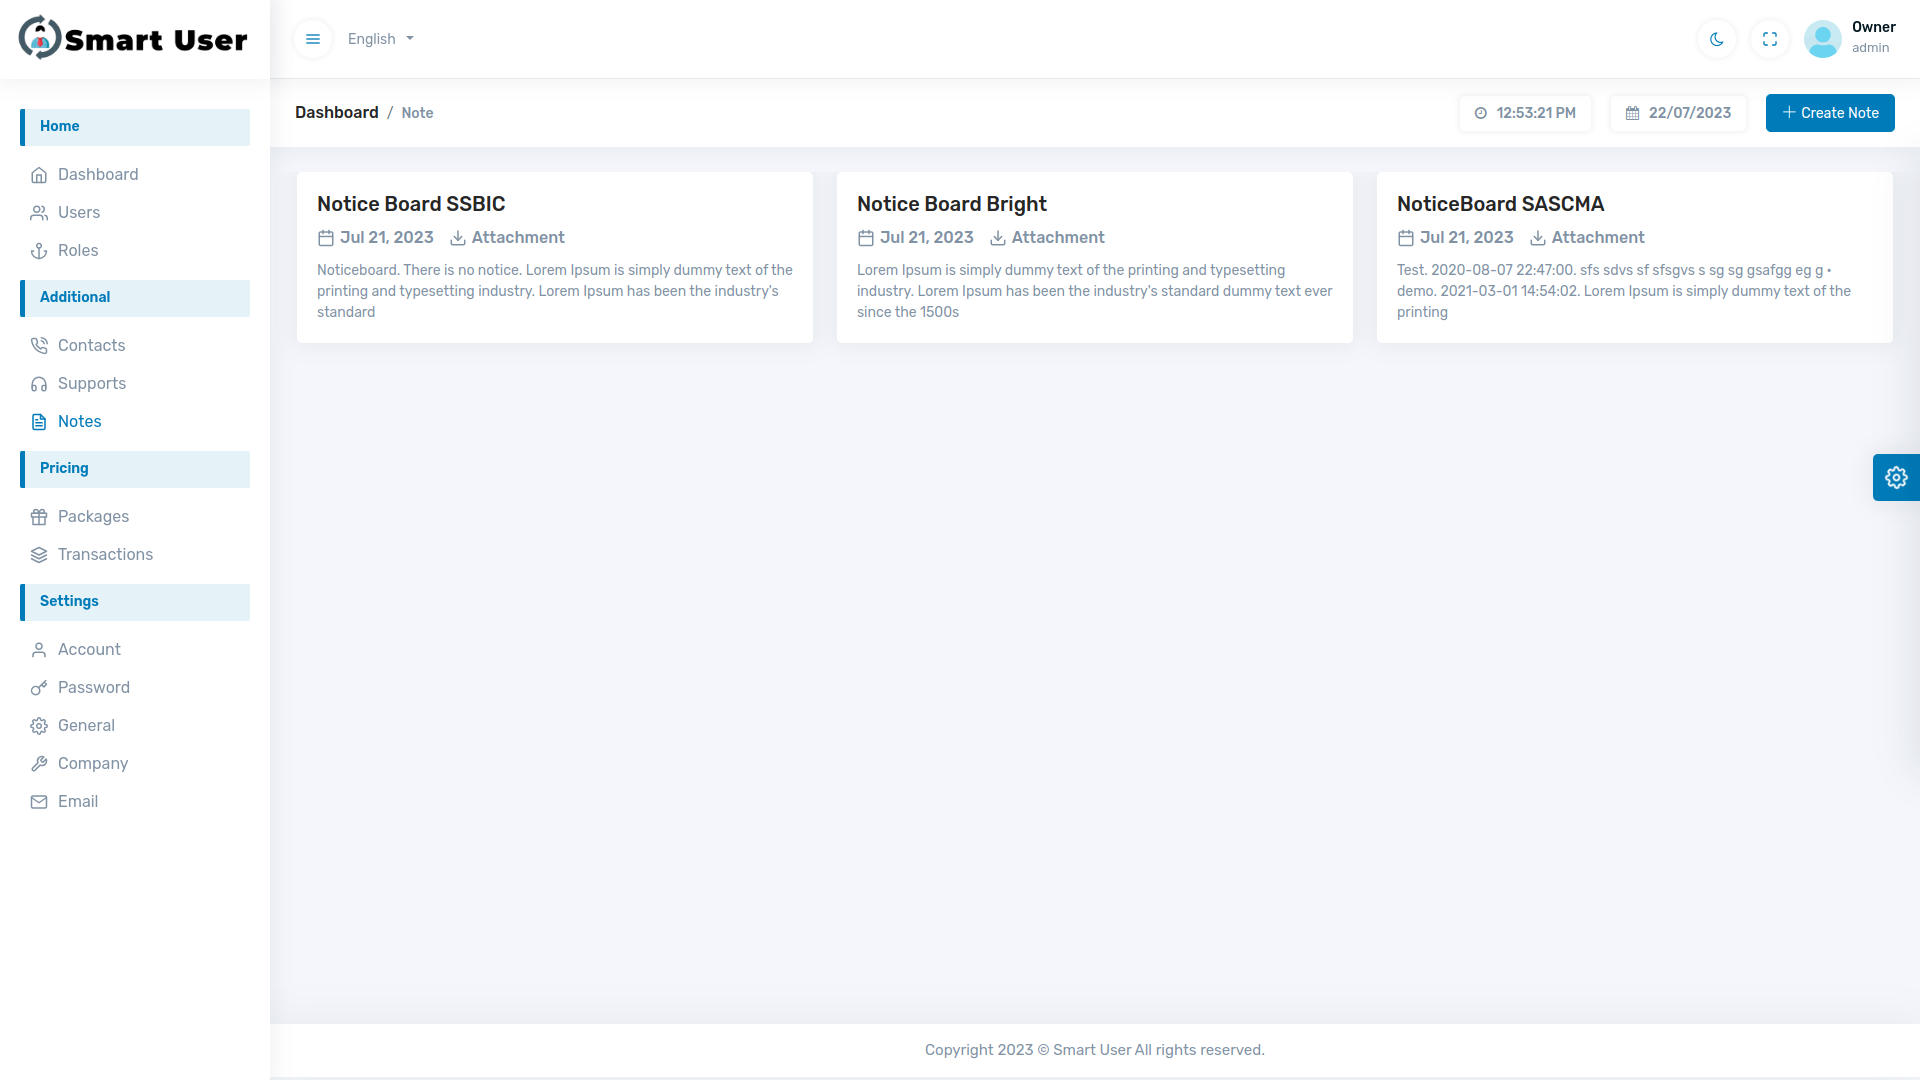This screenshot has height=1080, width=1920.
Task: Open Contacts via its phone icon
Action: (38, 345)
